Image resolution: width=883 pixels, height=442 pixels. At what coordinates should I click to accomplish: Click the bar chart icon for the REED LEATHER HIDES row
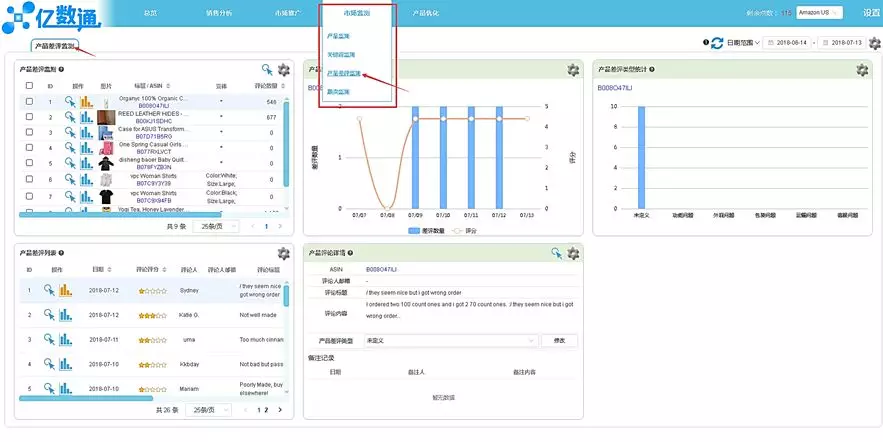click(86, 117)
